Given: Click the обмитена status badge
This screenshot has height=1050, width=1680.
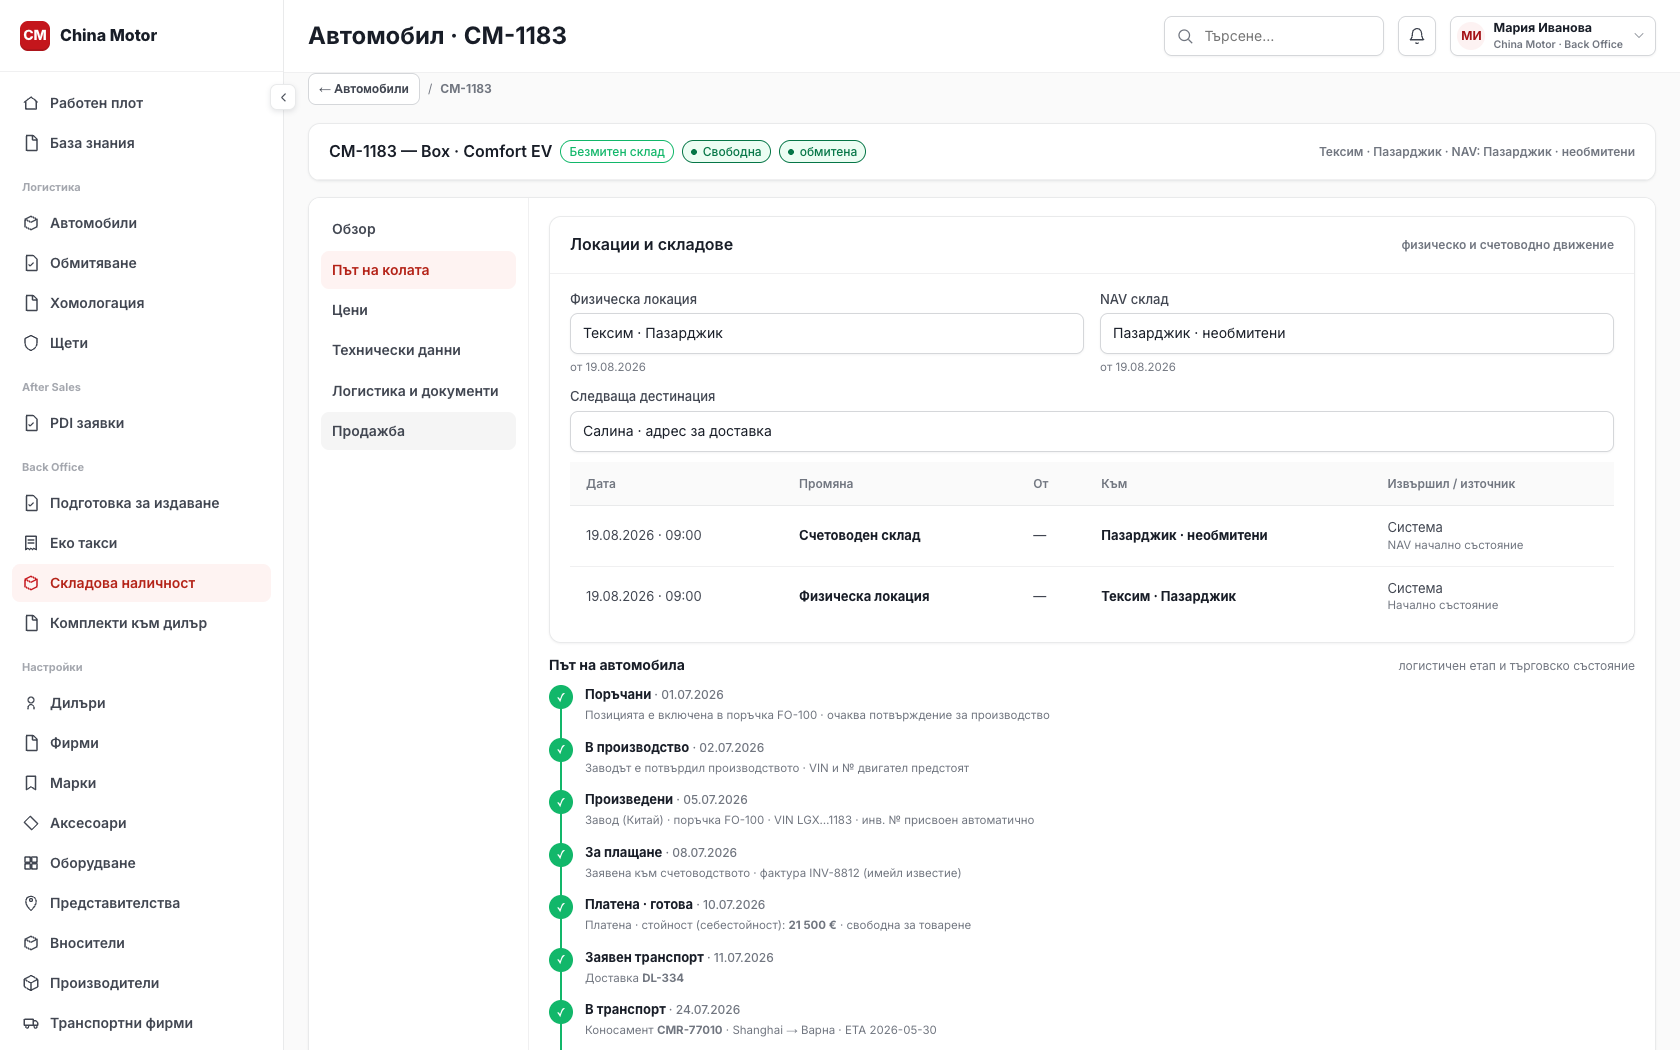Looking at the screenshot, I should pyautogui.click(x=822, y=152).
